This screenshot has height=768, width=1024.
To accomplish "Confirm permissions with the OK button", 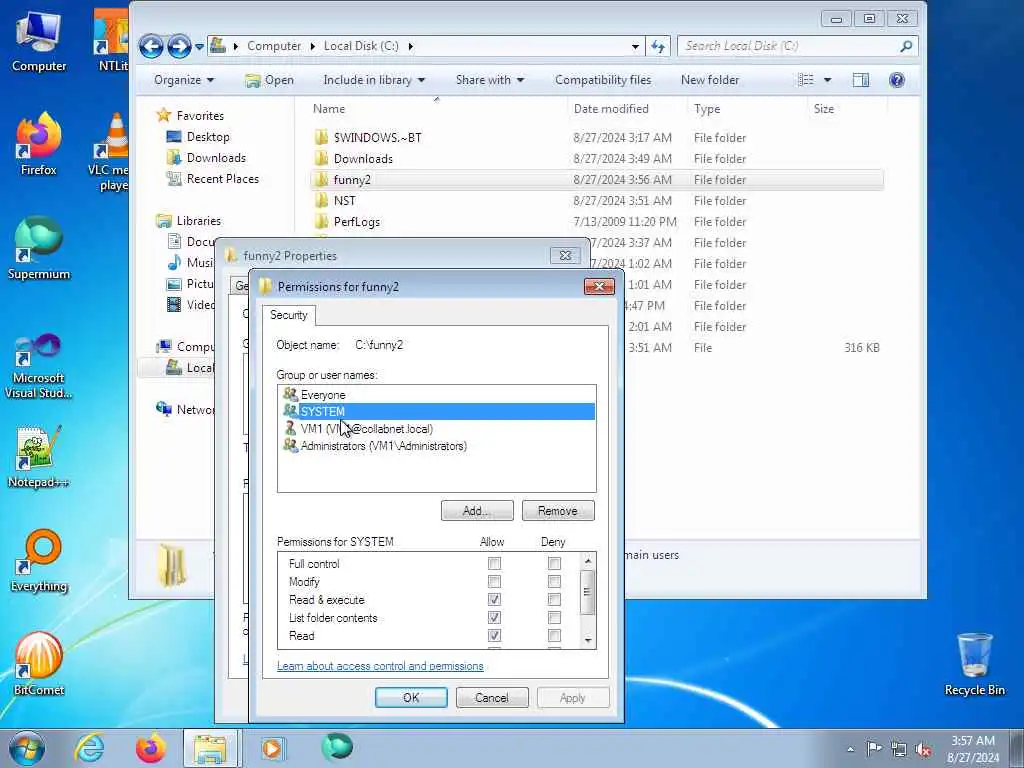I will (x=411, y=697).
